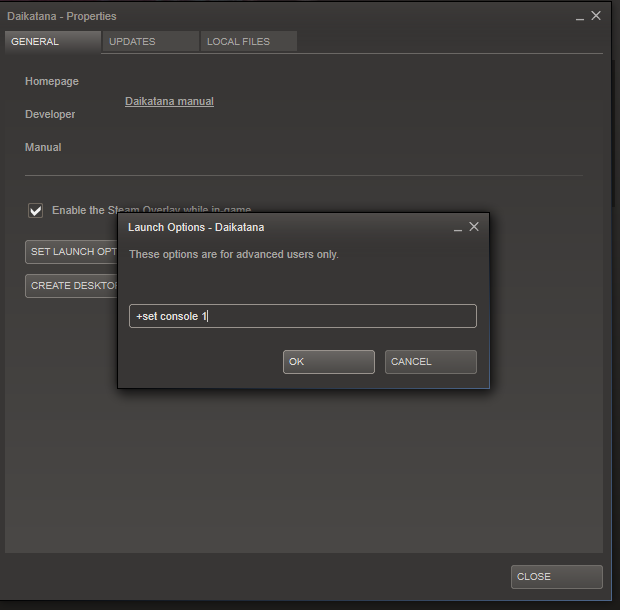
Task: Click the SET LAUNCH OPTIONS button
Action: 72,252
